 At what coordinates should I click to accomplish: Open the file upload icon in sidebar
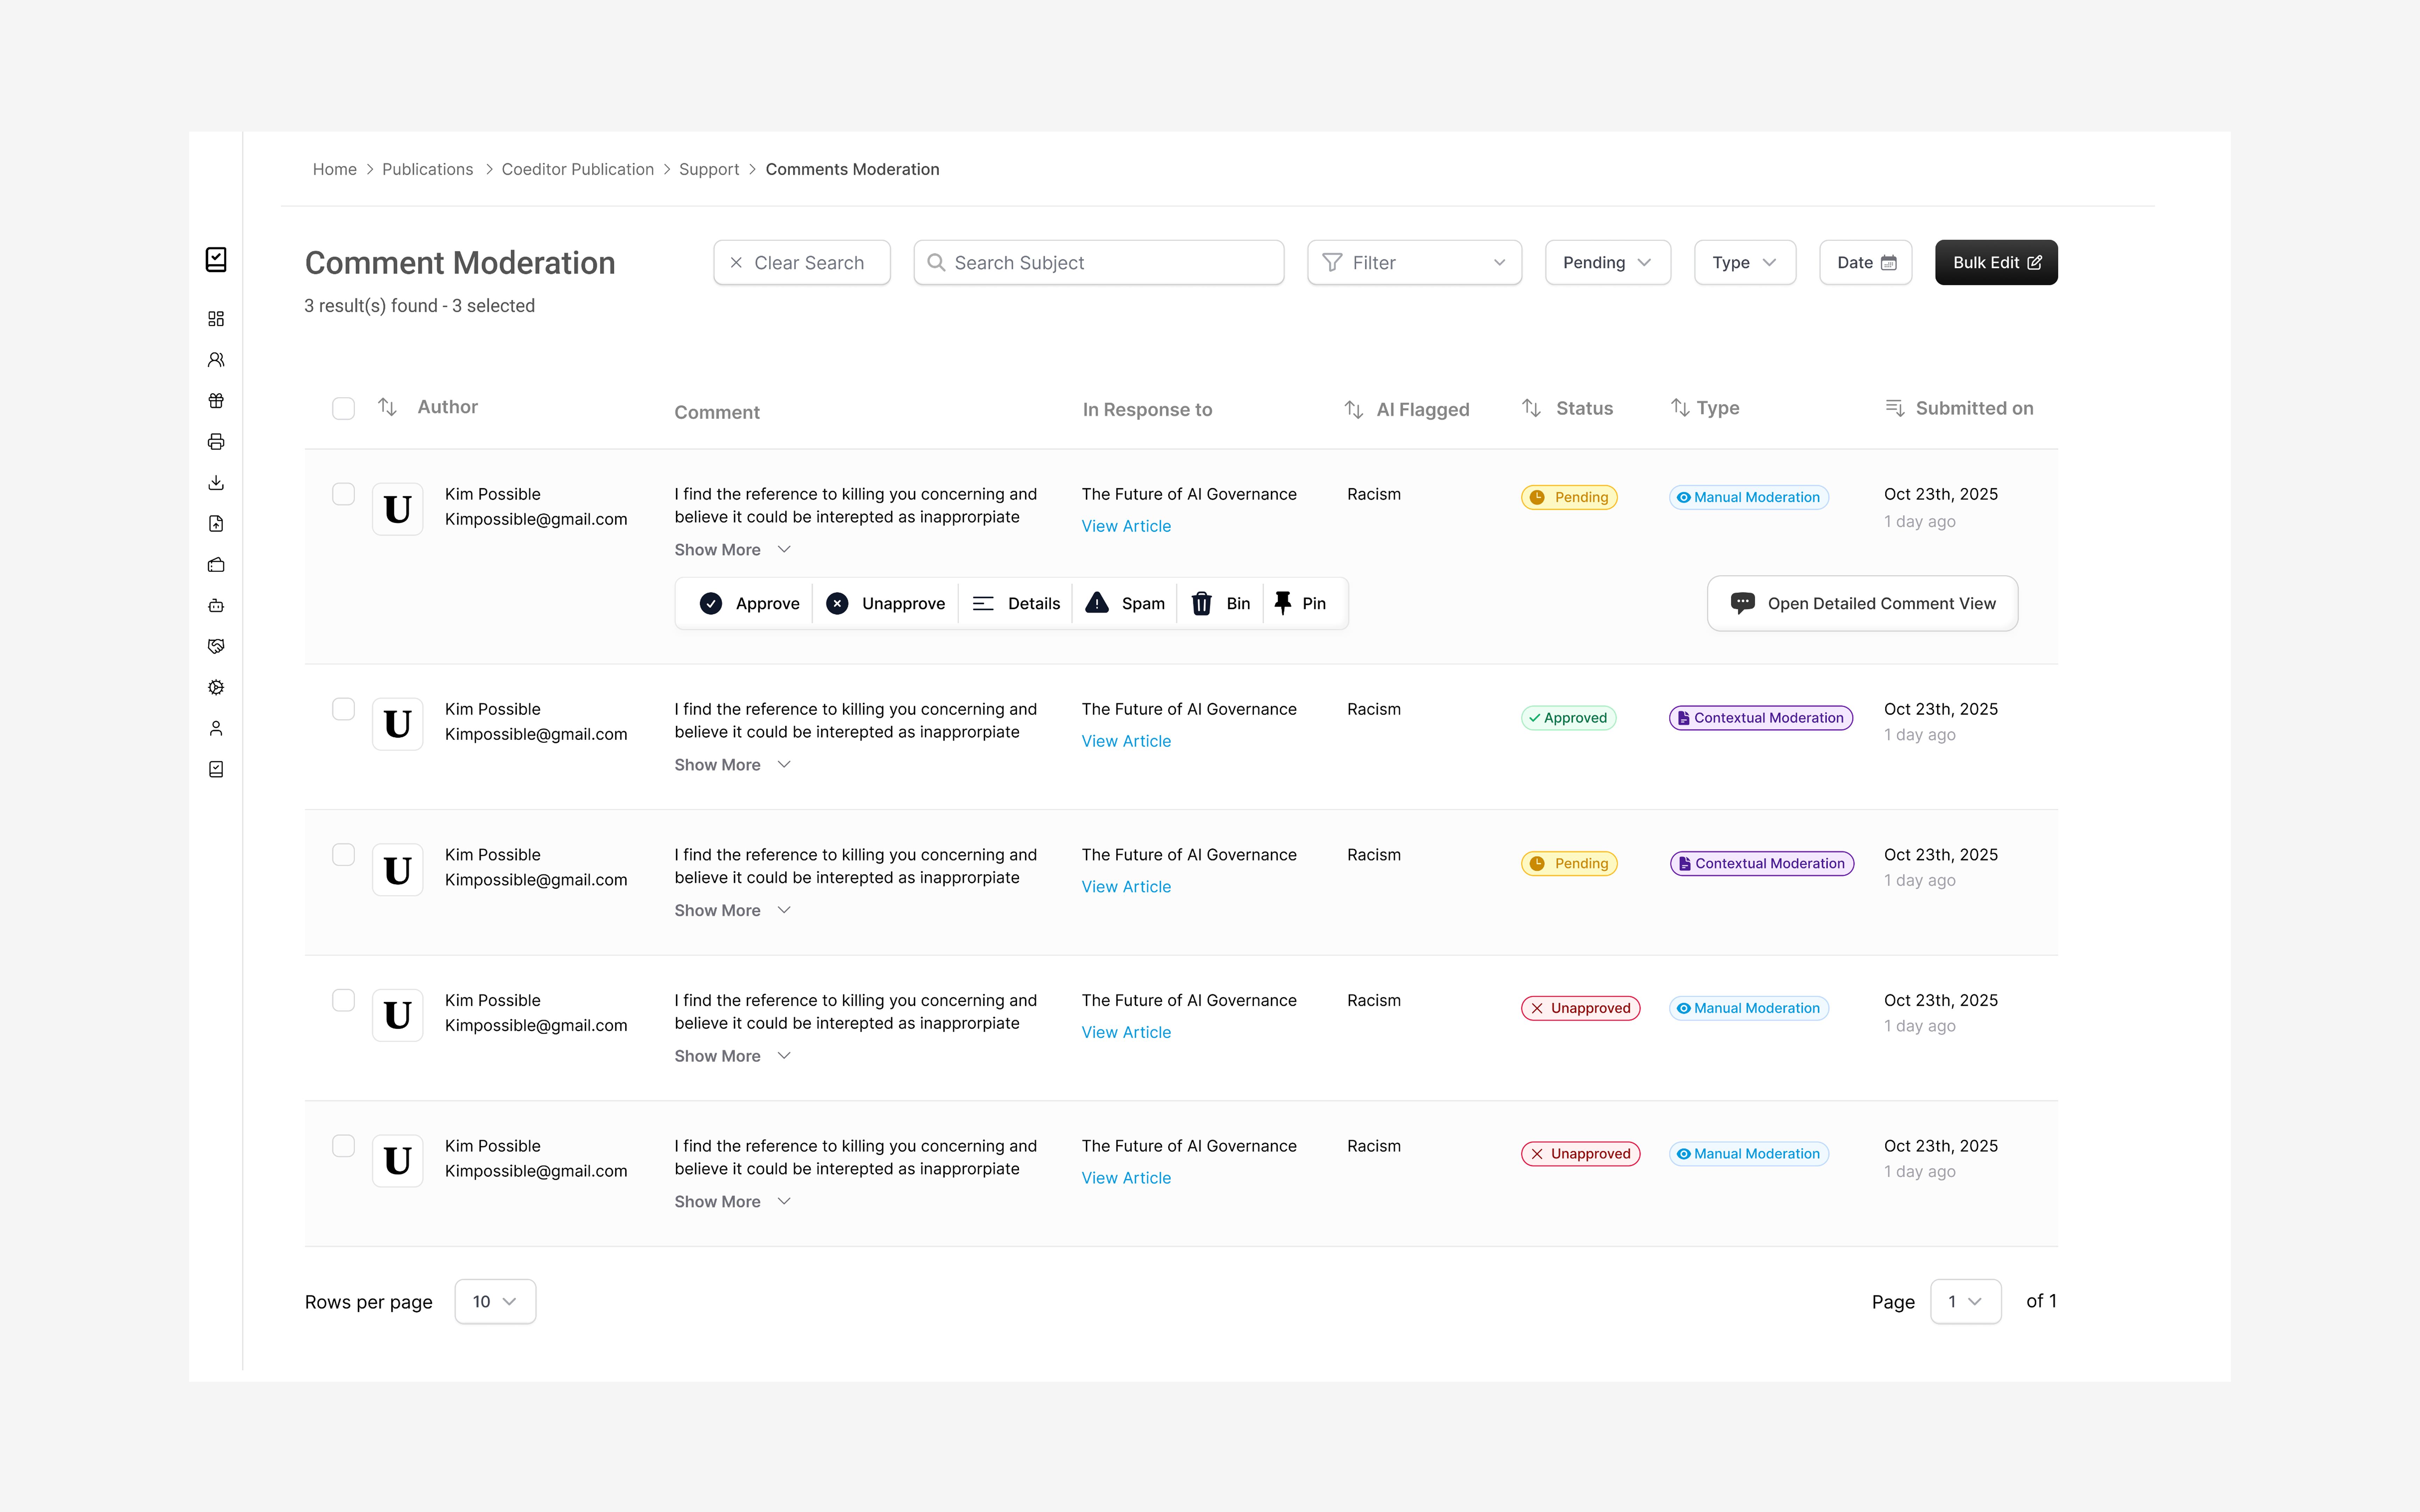216,524
